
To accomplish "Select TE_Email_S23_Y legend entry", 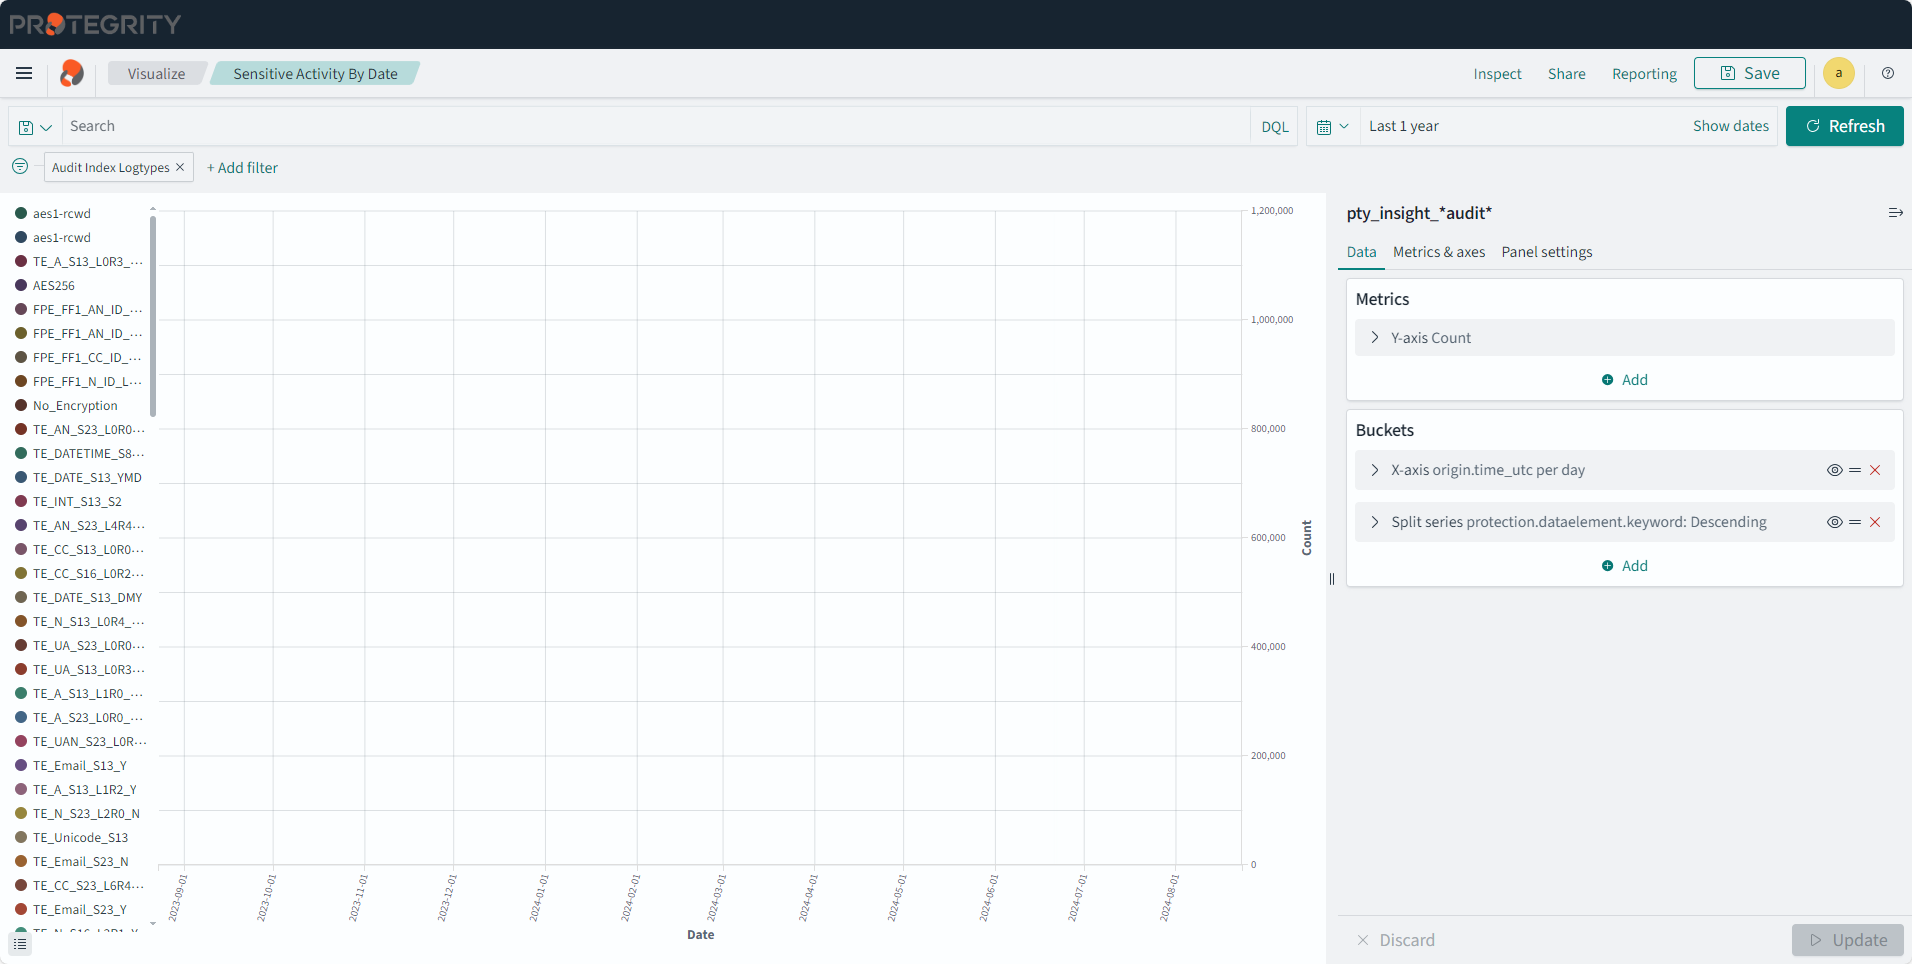I will (79, 909).
